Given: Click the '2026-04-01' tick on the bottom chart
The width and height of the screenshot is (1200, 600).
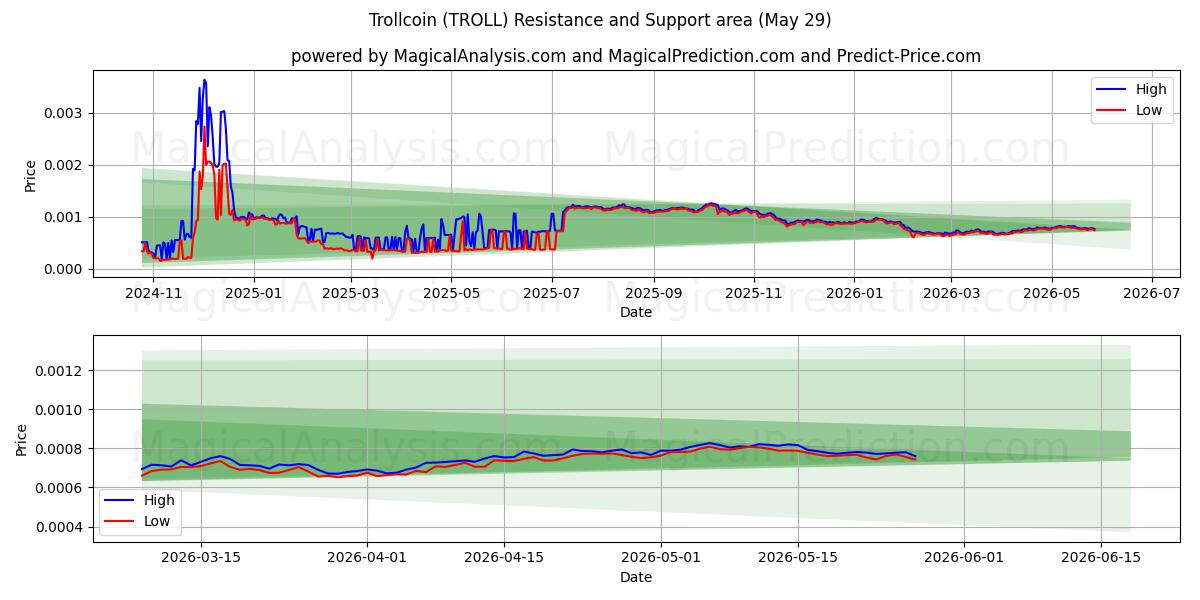Looking at the screenshot, I should [x=367, y=558].
